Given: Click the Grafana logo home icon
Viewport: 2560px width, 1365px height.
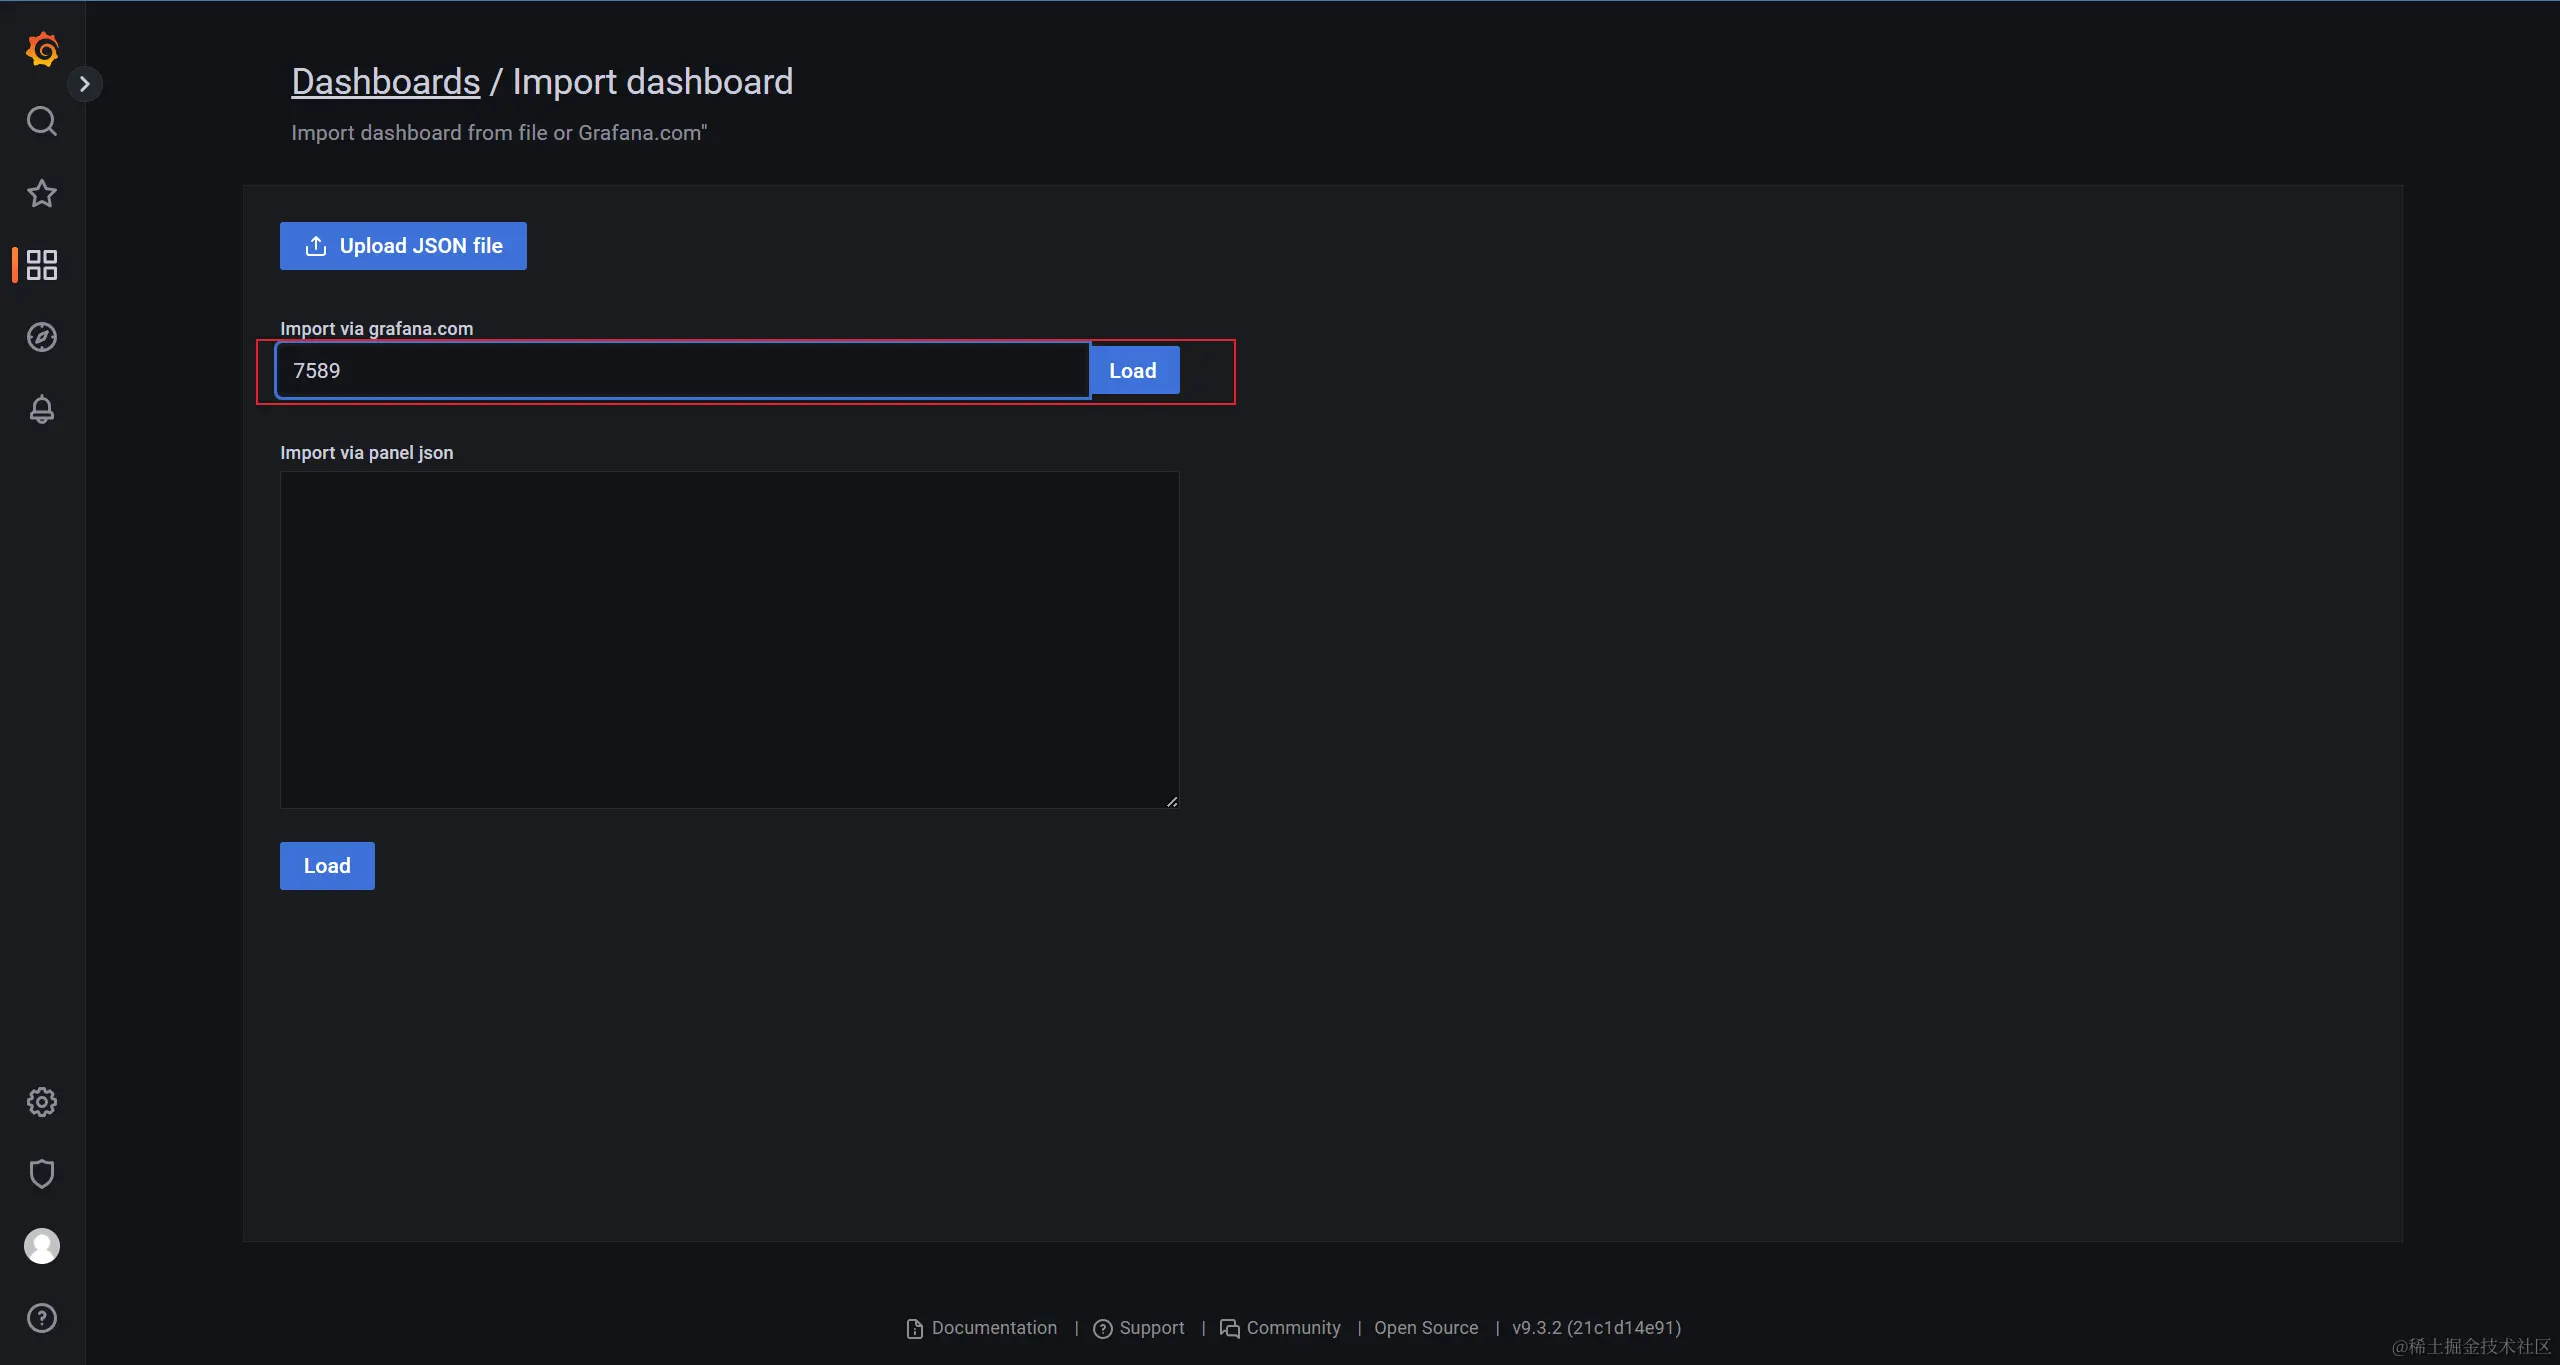Looking at the screenshot, I should pos(42,49).
